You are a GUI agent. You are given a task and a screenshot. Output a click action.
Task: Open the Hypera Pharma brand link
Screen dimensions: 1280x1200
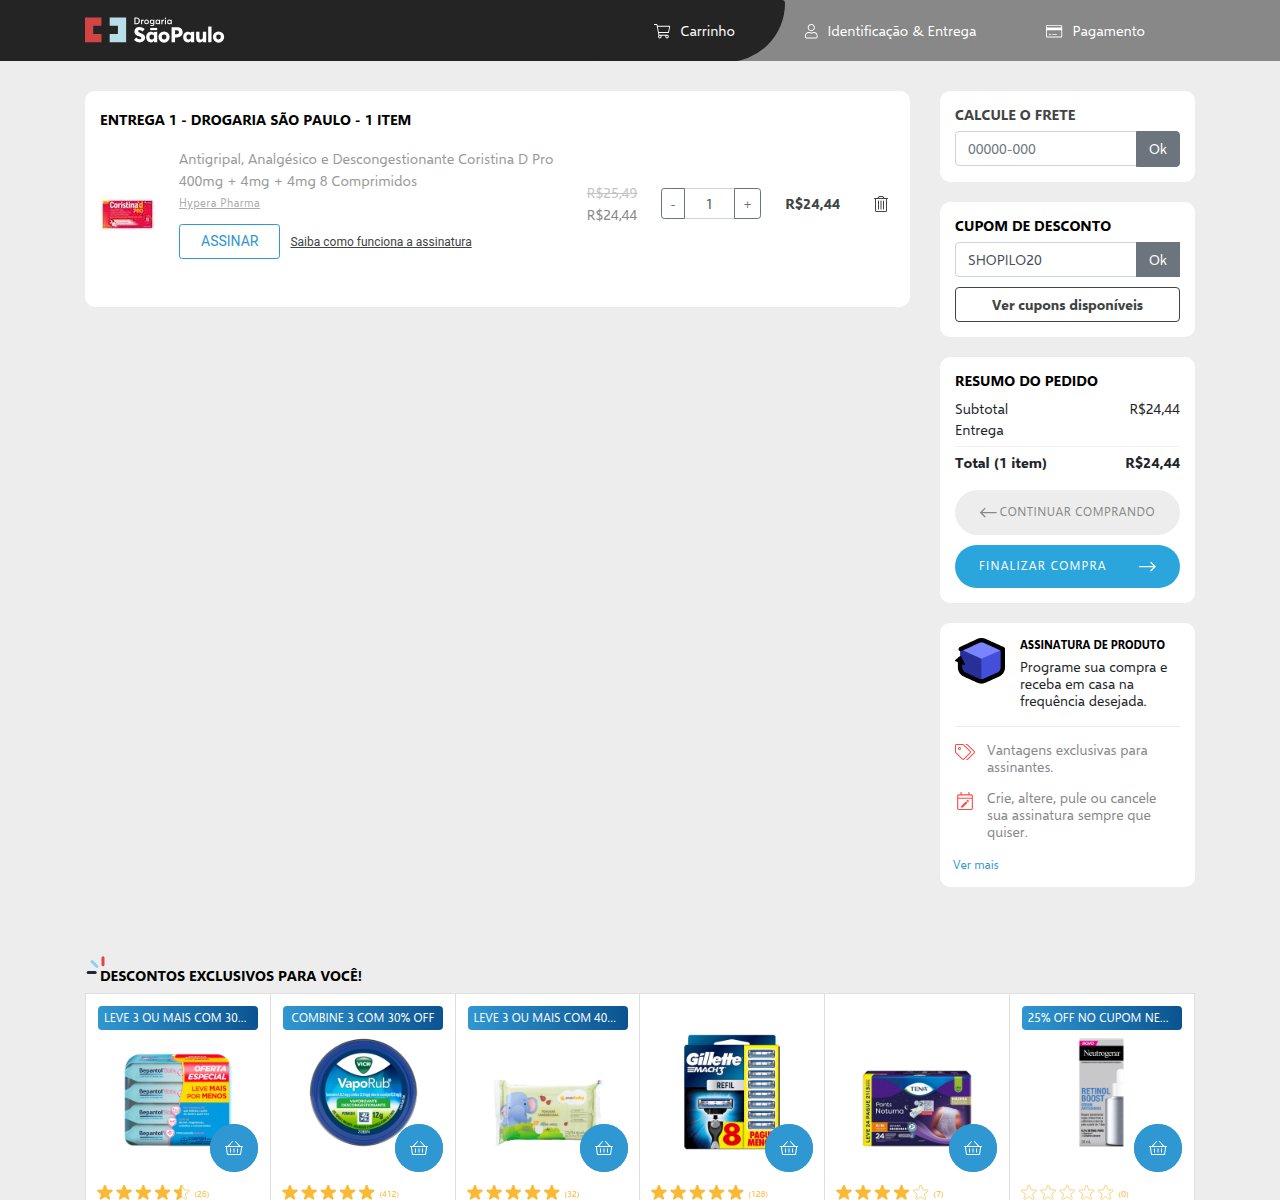[219, 203]
